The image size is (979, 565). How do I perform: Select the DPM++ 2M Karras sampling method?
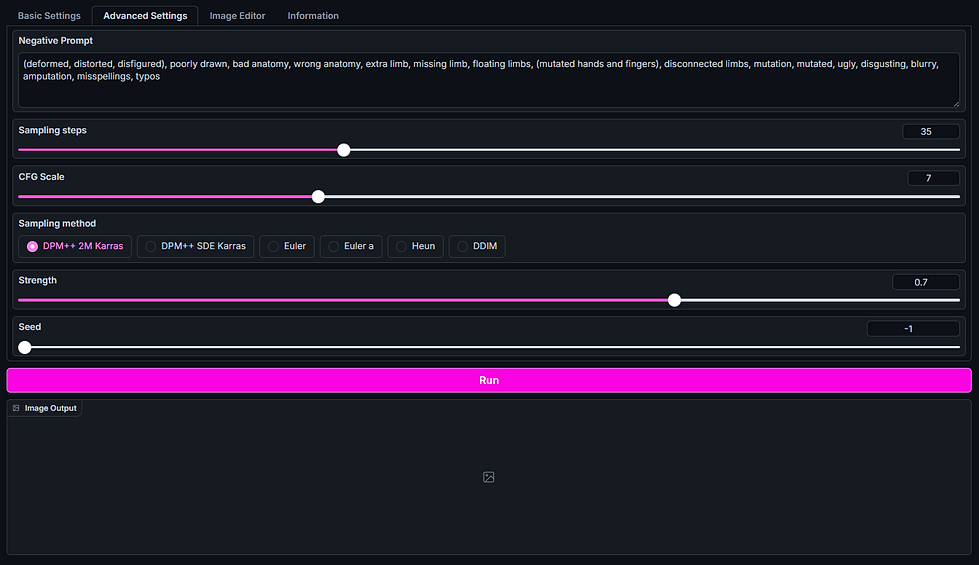[x=75, y=246]
